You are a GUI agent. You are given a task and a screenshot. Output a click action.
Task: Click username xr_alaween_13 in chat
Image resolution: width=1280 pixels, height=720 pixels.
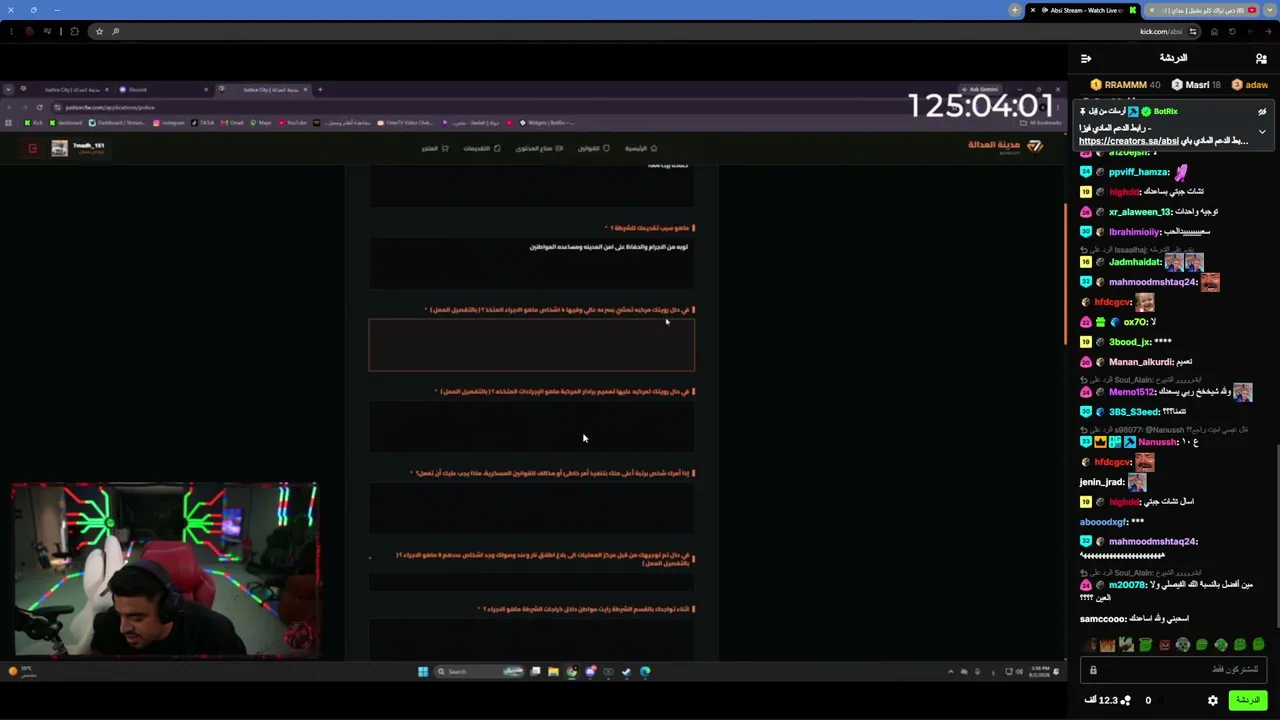[1140, 212]
